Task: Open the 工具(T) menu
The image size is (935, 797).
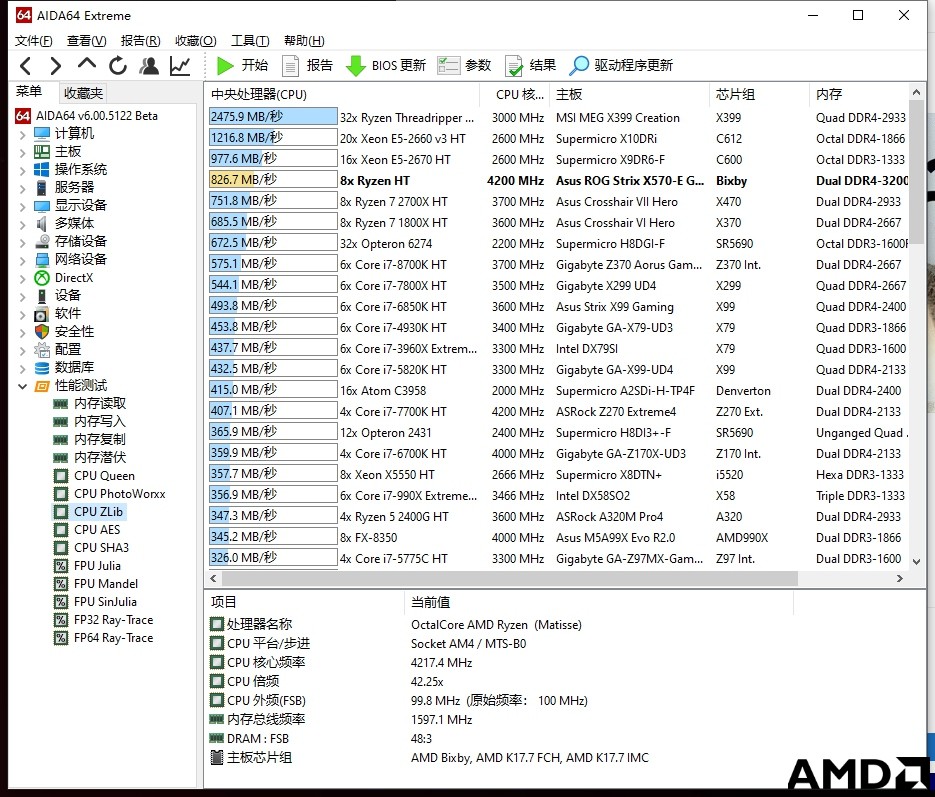Action: pos(250,41)
